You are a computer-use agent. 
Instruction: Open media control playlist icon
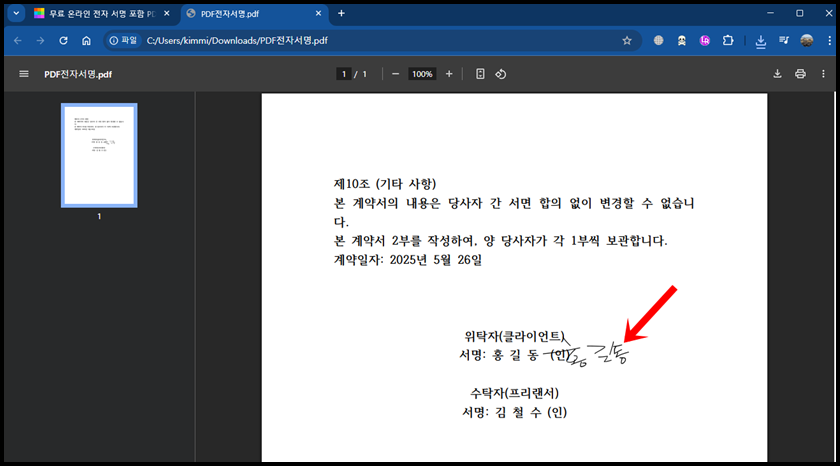784,41
